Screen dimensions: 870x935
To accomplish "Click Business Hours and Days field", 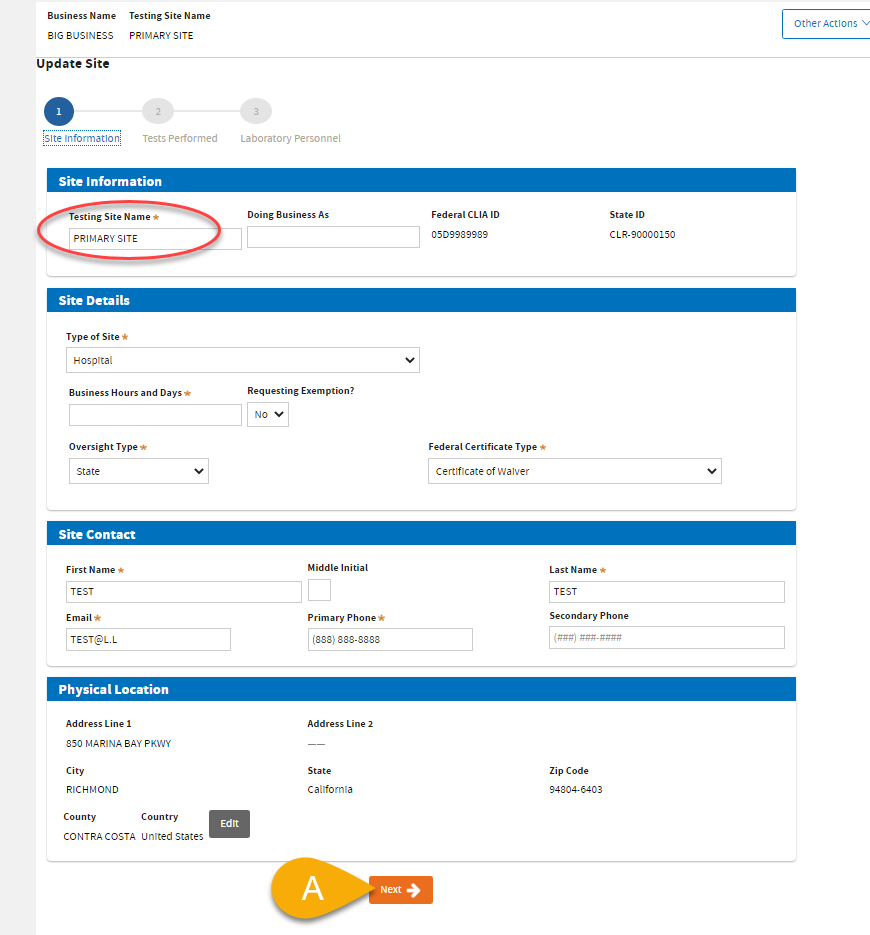I will click(155, 415).
